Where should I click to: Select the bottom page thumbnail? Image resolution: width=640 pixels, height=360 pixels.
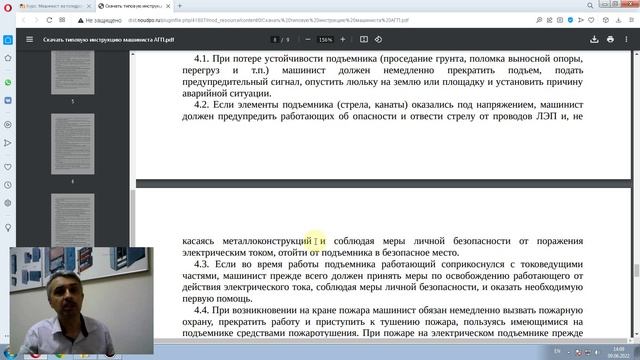(x=73, y=220)
